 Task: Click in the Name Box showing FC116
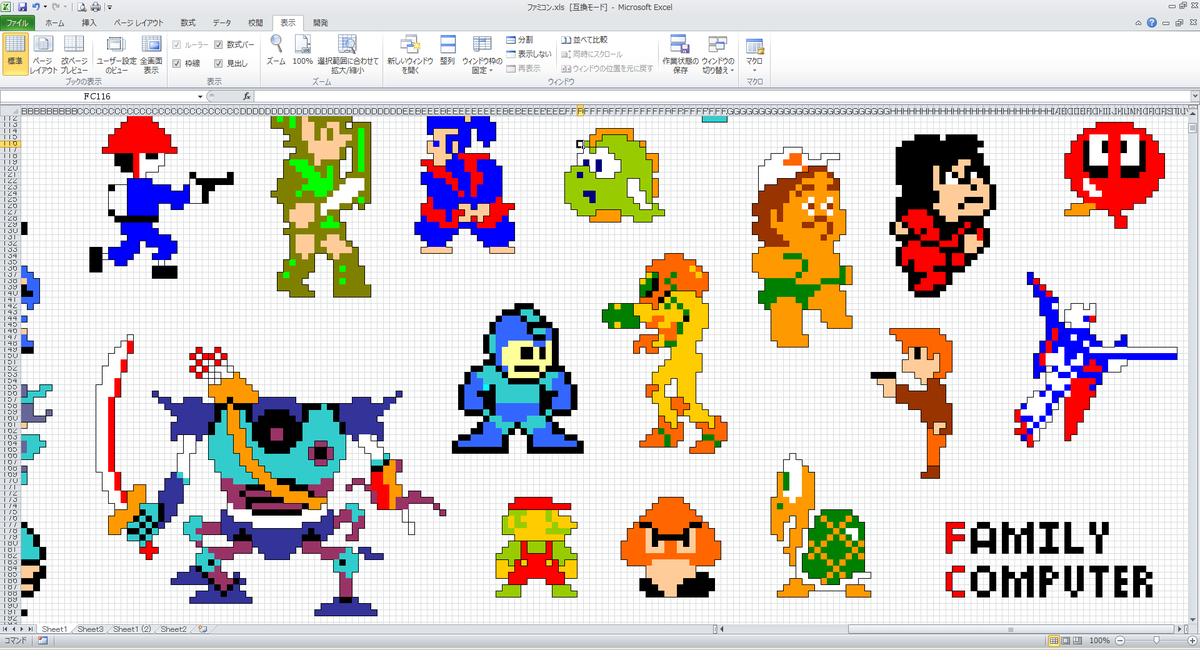98,96
